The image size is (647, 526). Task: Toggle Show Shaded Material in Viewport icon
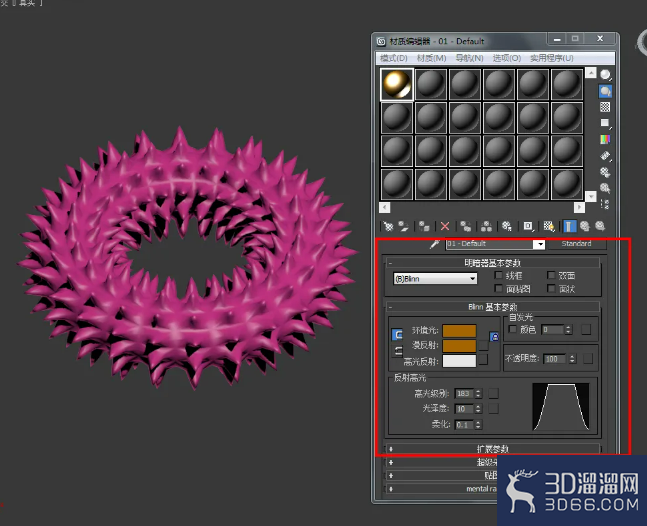[549, 226]
